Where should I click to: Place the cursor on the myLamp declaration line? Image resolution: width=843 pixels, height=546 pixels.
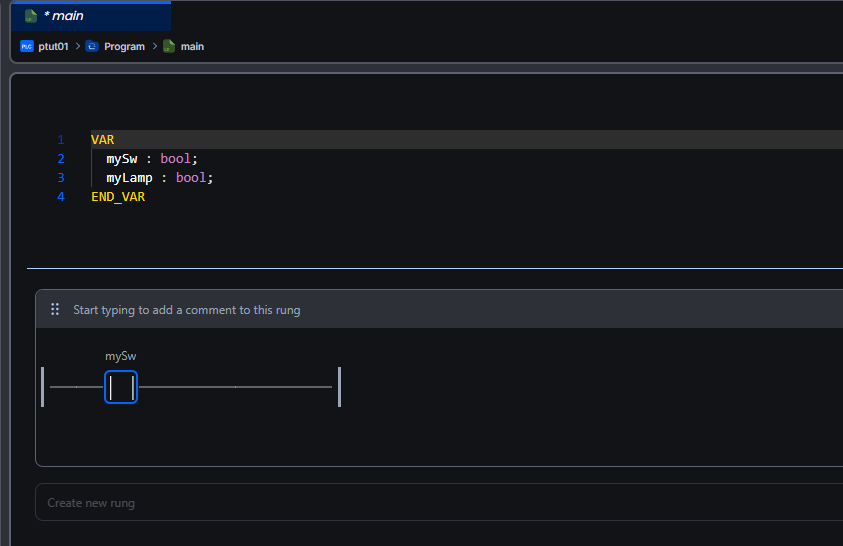point(160,178)
